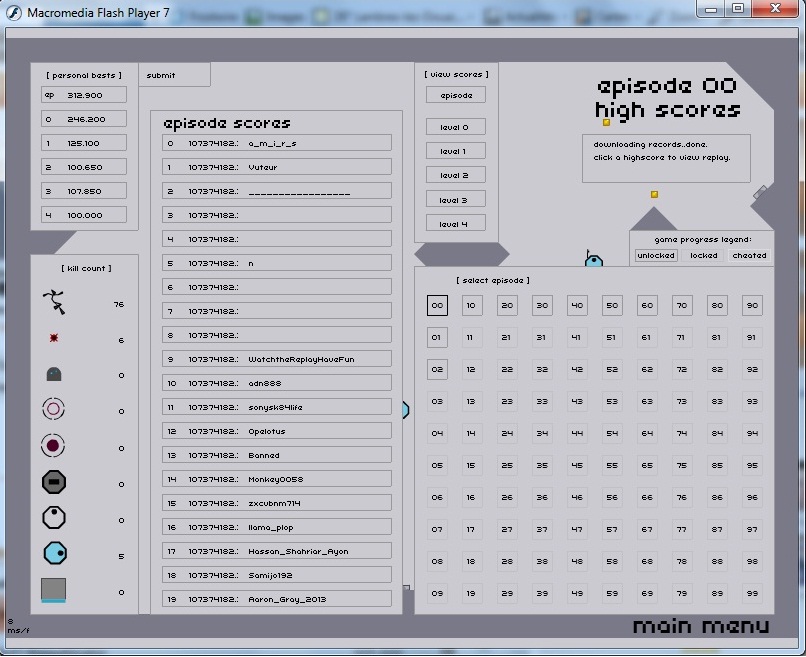This screenshot has width=806, height=657.
Task: Click the red mine kill count icon
Action: pyautogui.click(x=54, y=339)
